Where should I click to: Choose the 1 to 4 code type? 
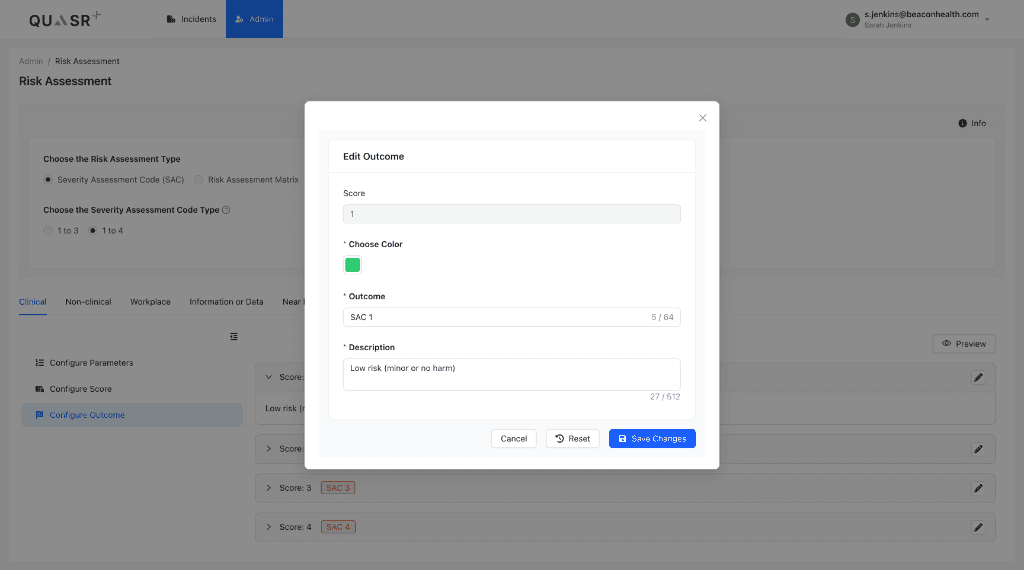tap(93, 230)
